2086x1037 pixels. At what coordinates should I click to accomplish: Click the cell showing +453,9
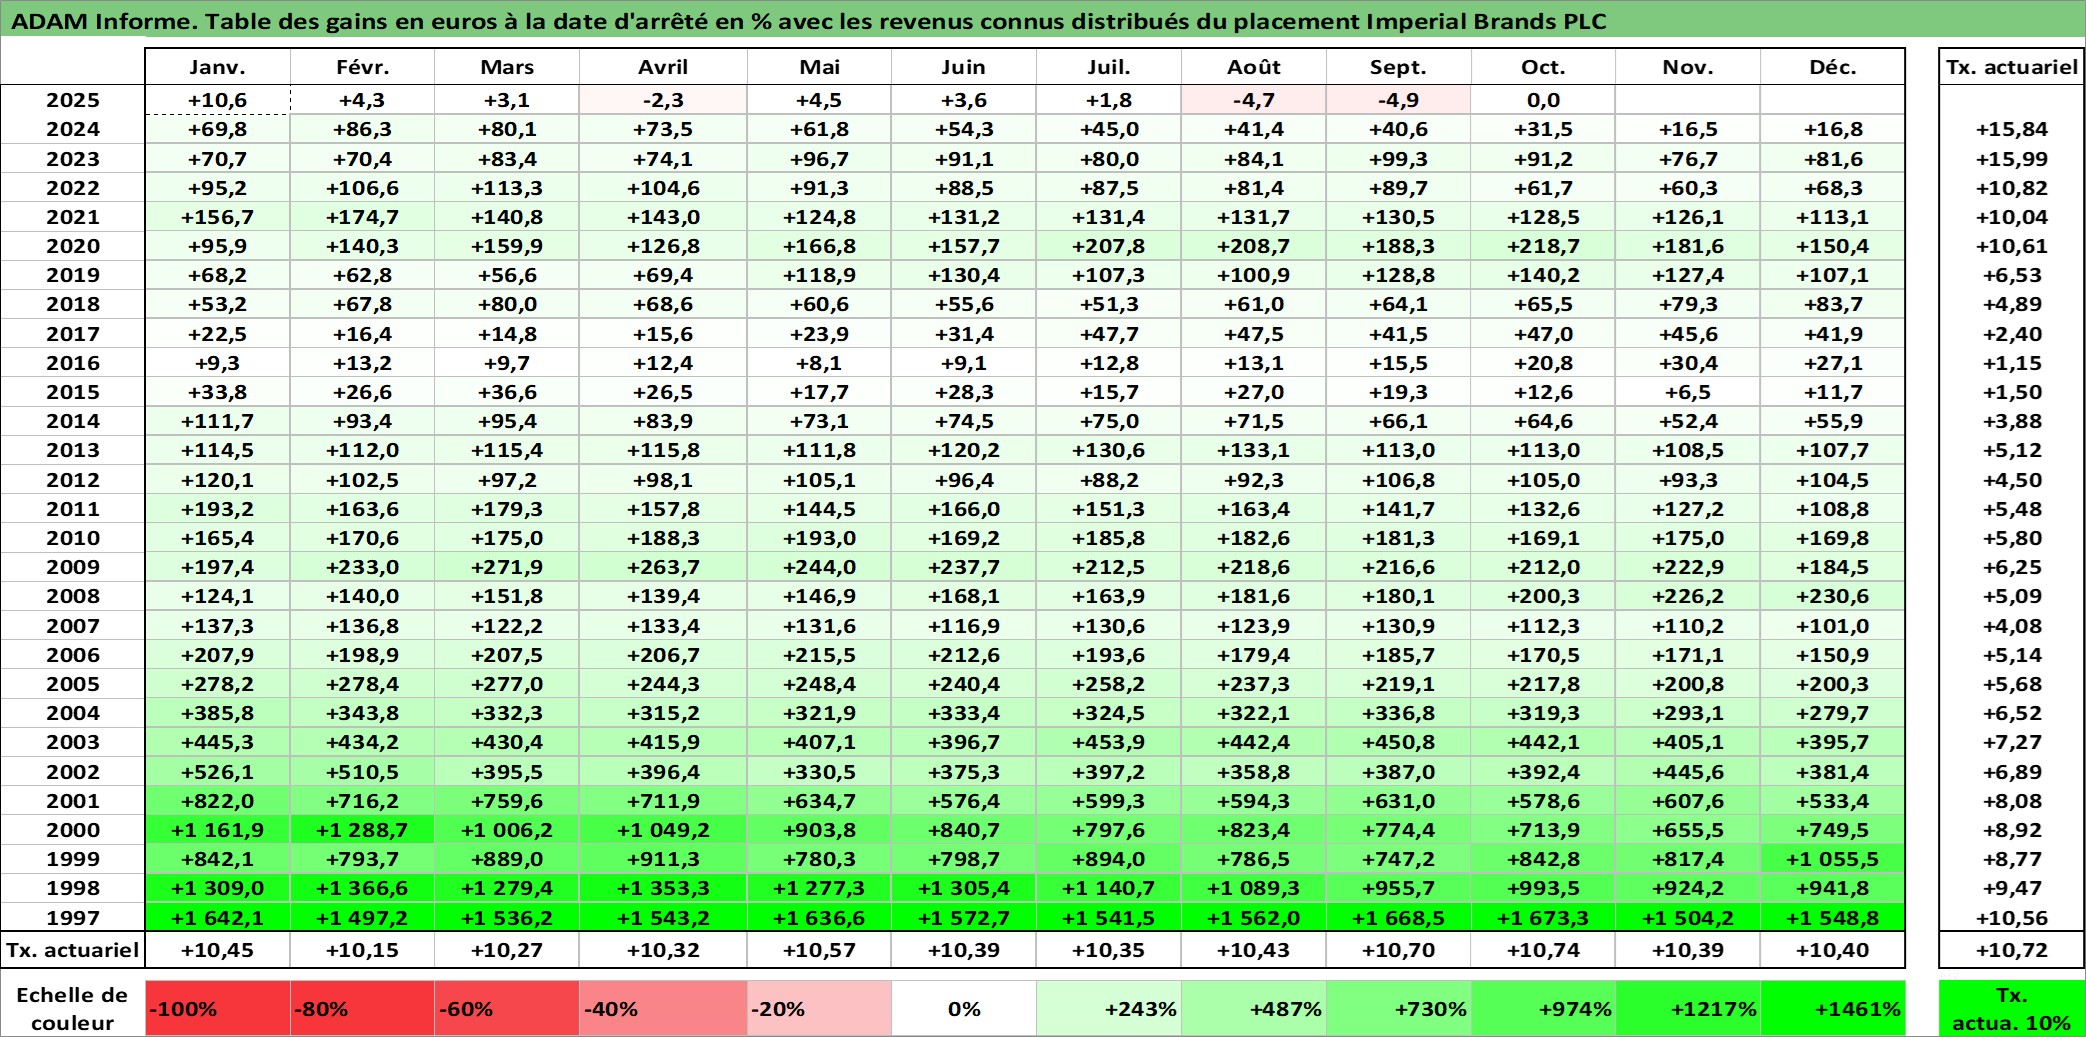click(1108, 742)
